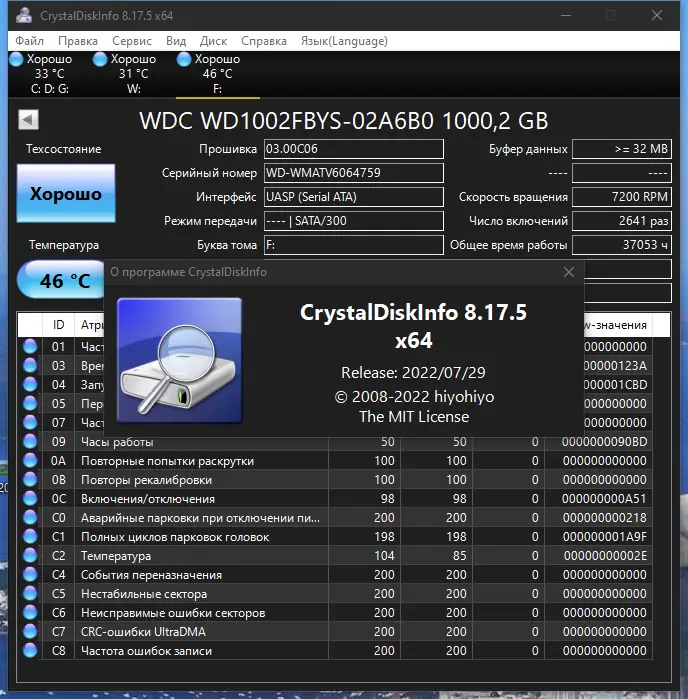Click the status orb for attribute 04
The image size is (688, 699).
tap(30, 384)
